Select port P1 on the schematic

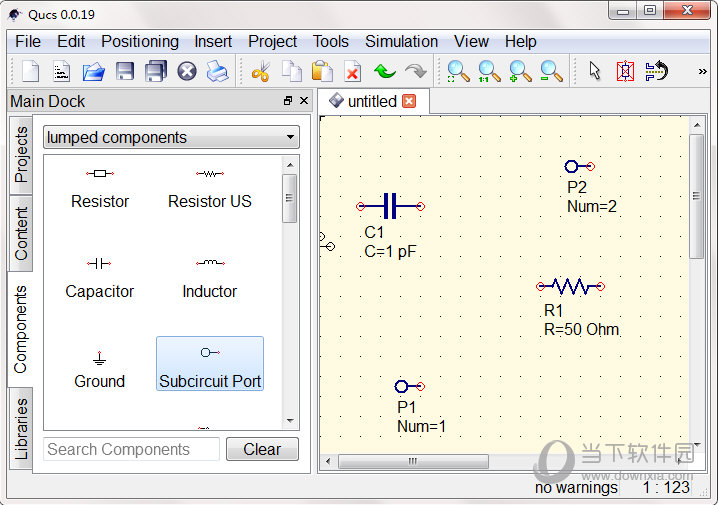click(x=410, y=386)
